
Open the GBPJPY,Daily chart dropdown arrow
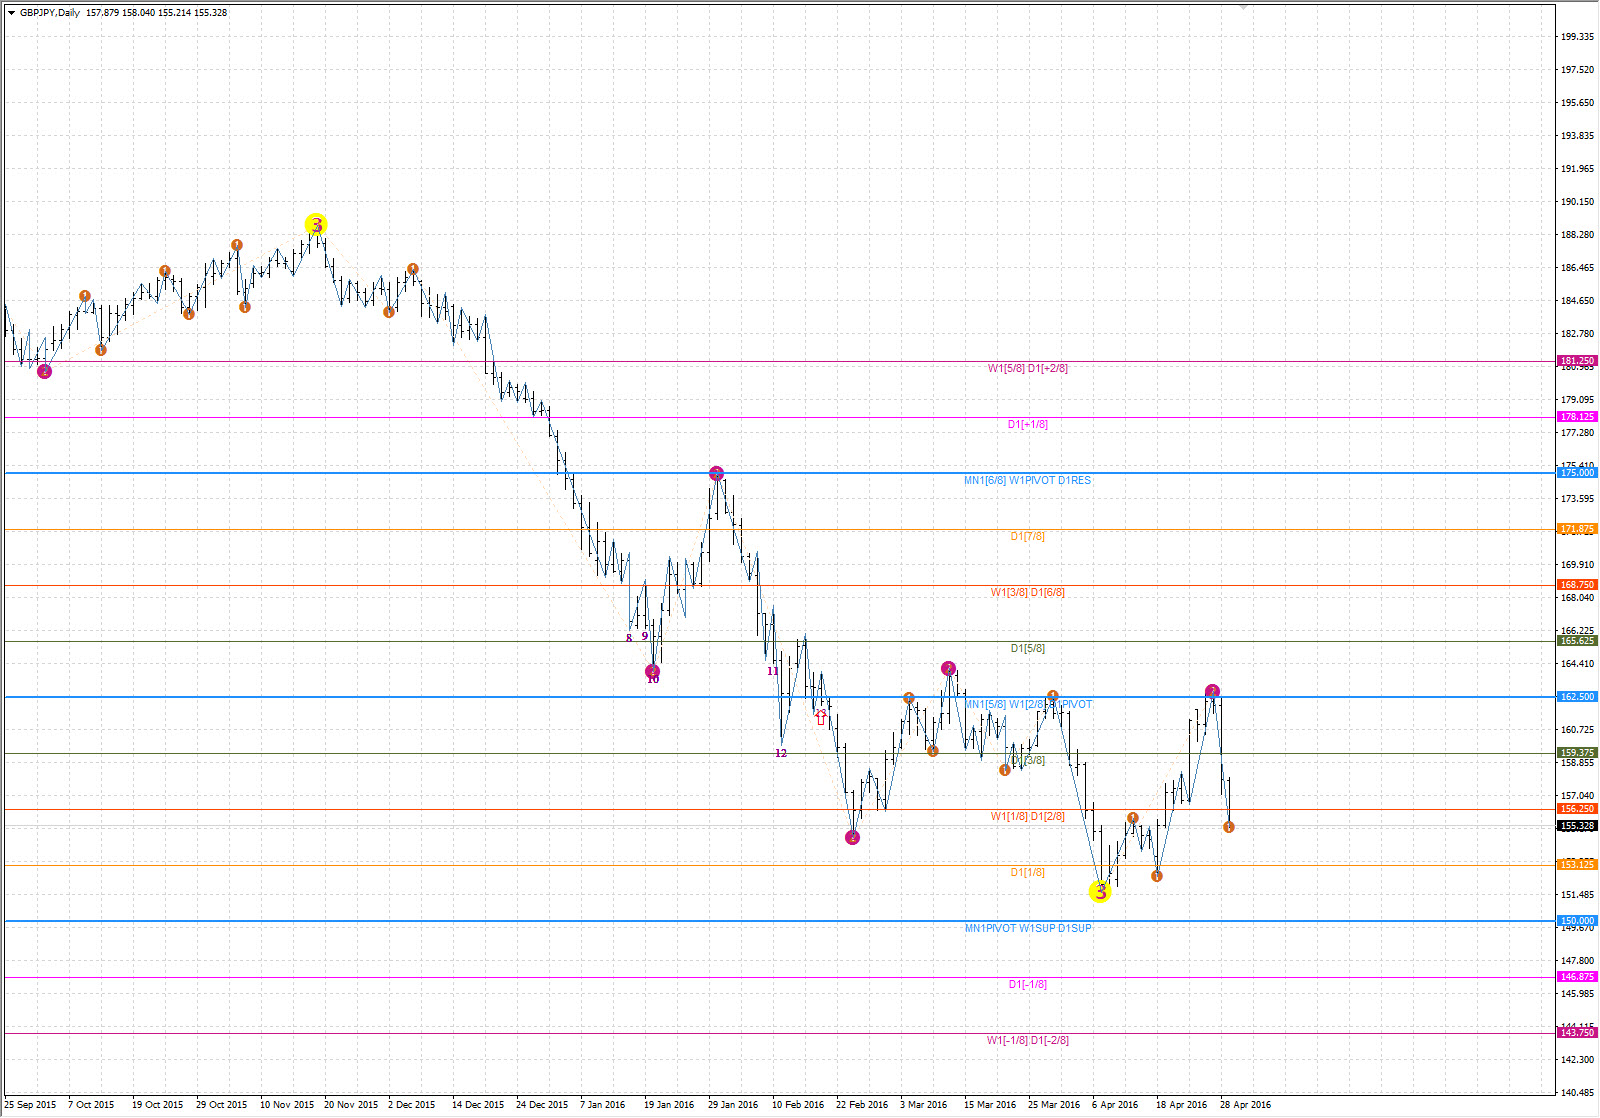tap(11, 13)
